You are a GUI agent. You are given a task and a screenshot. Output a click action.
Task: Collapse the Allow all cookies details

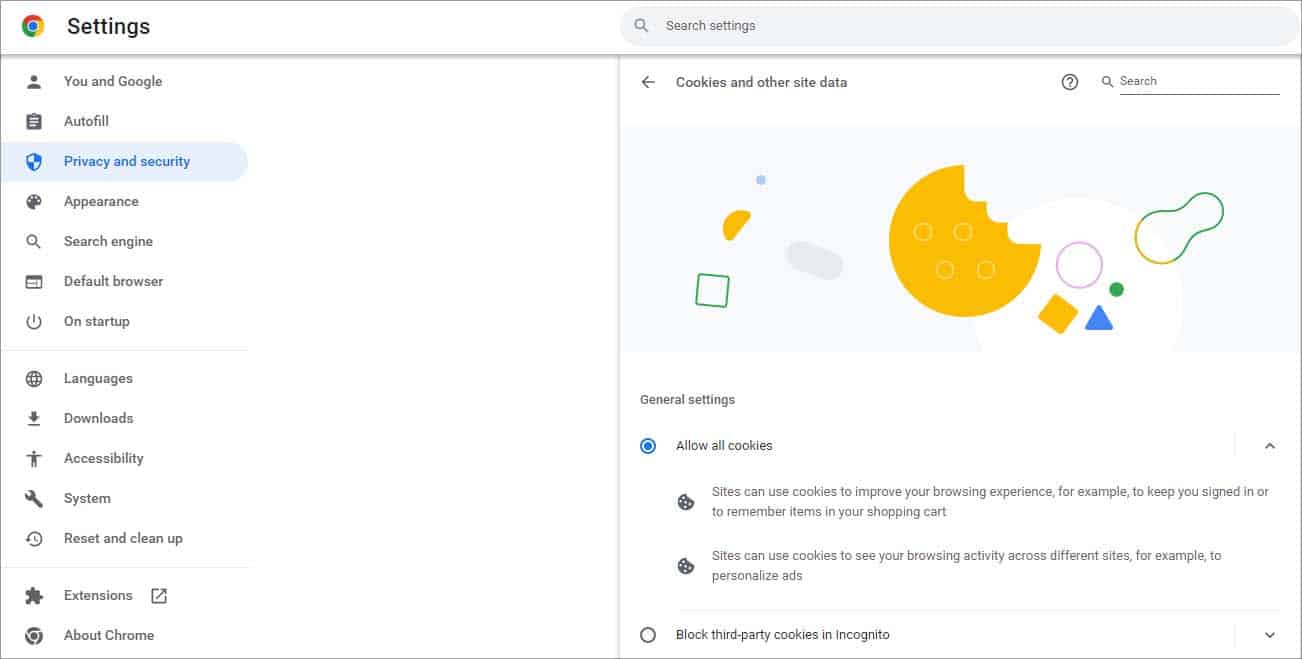click(x=1270, y=446)
